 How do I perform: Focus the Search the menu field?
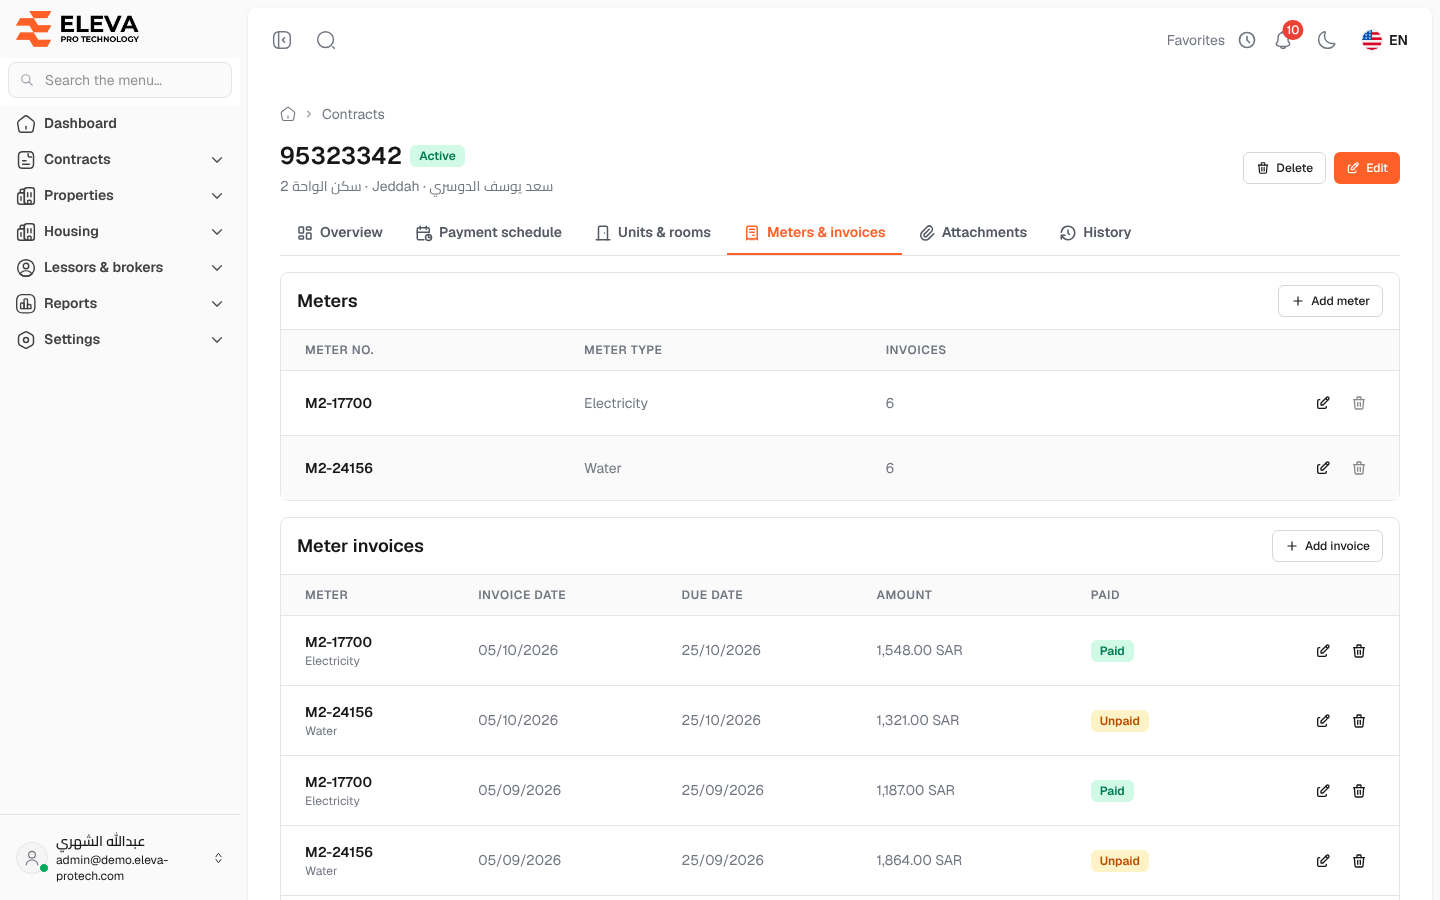click(x=120, y=80)
